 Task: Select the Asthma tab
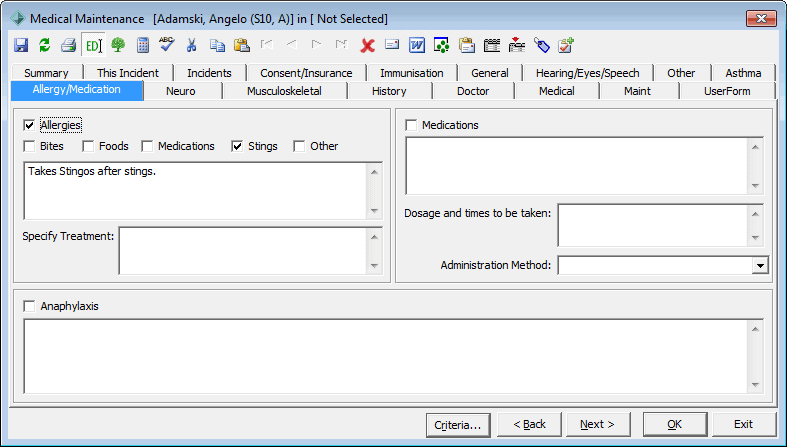[743, 73]
